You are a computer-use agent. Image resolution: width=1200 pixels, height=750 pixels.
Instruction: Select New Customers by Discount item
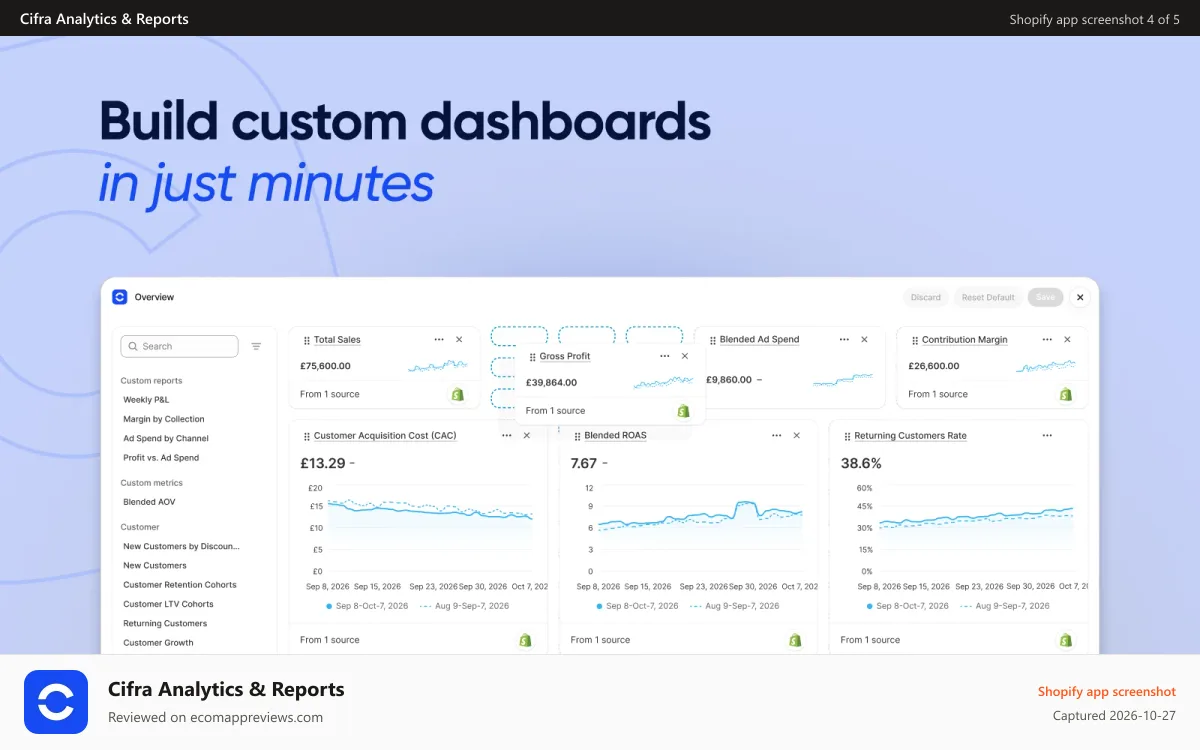pos(182,547)
